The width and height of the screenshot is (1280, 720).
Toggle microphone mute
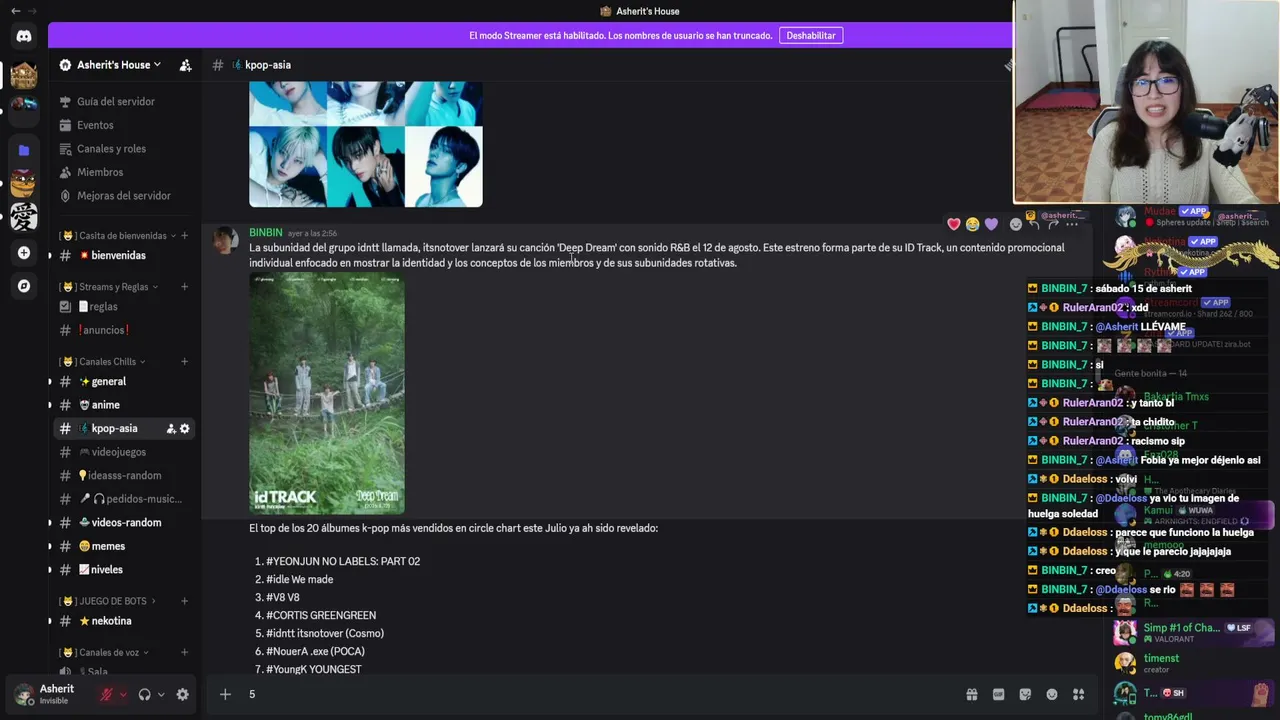point(106,695)
